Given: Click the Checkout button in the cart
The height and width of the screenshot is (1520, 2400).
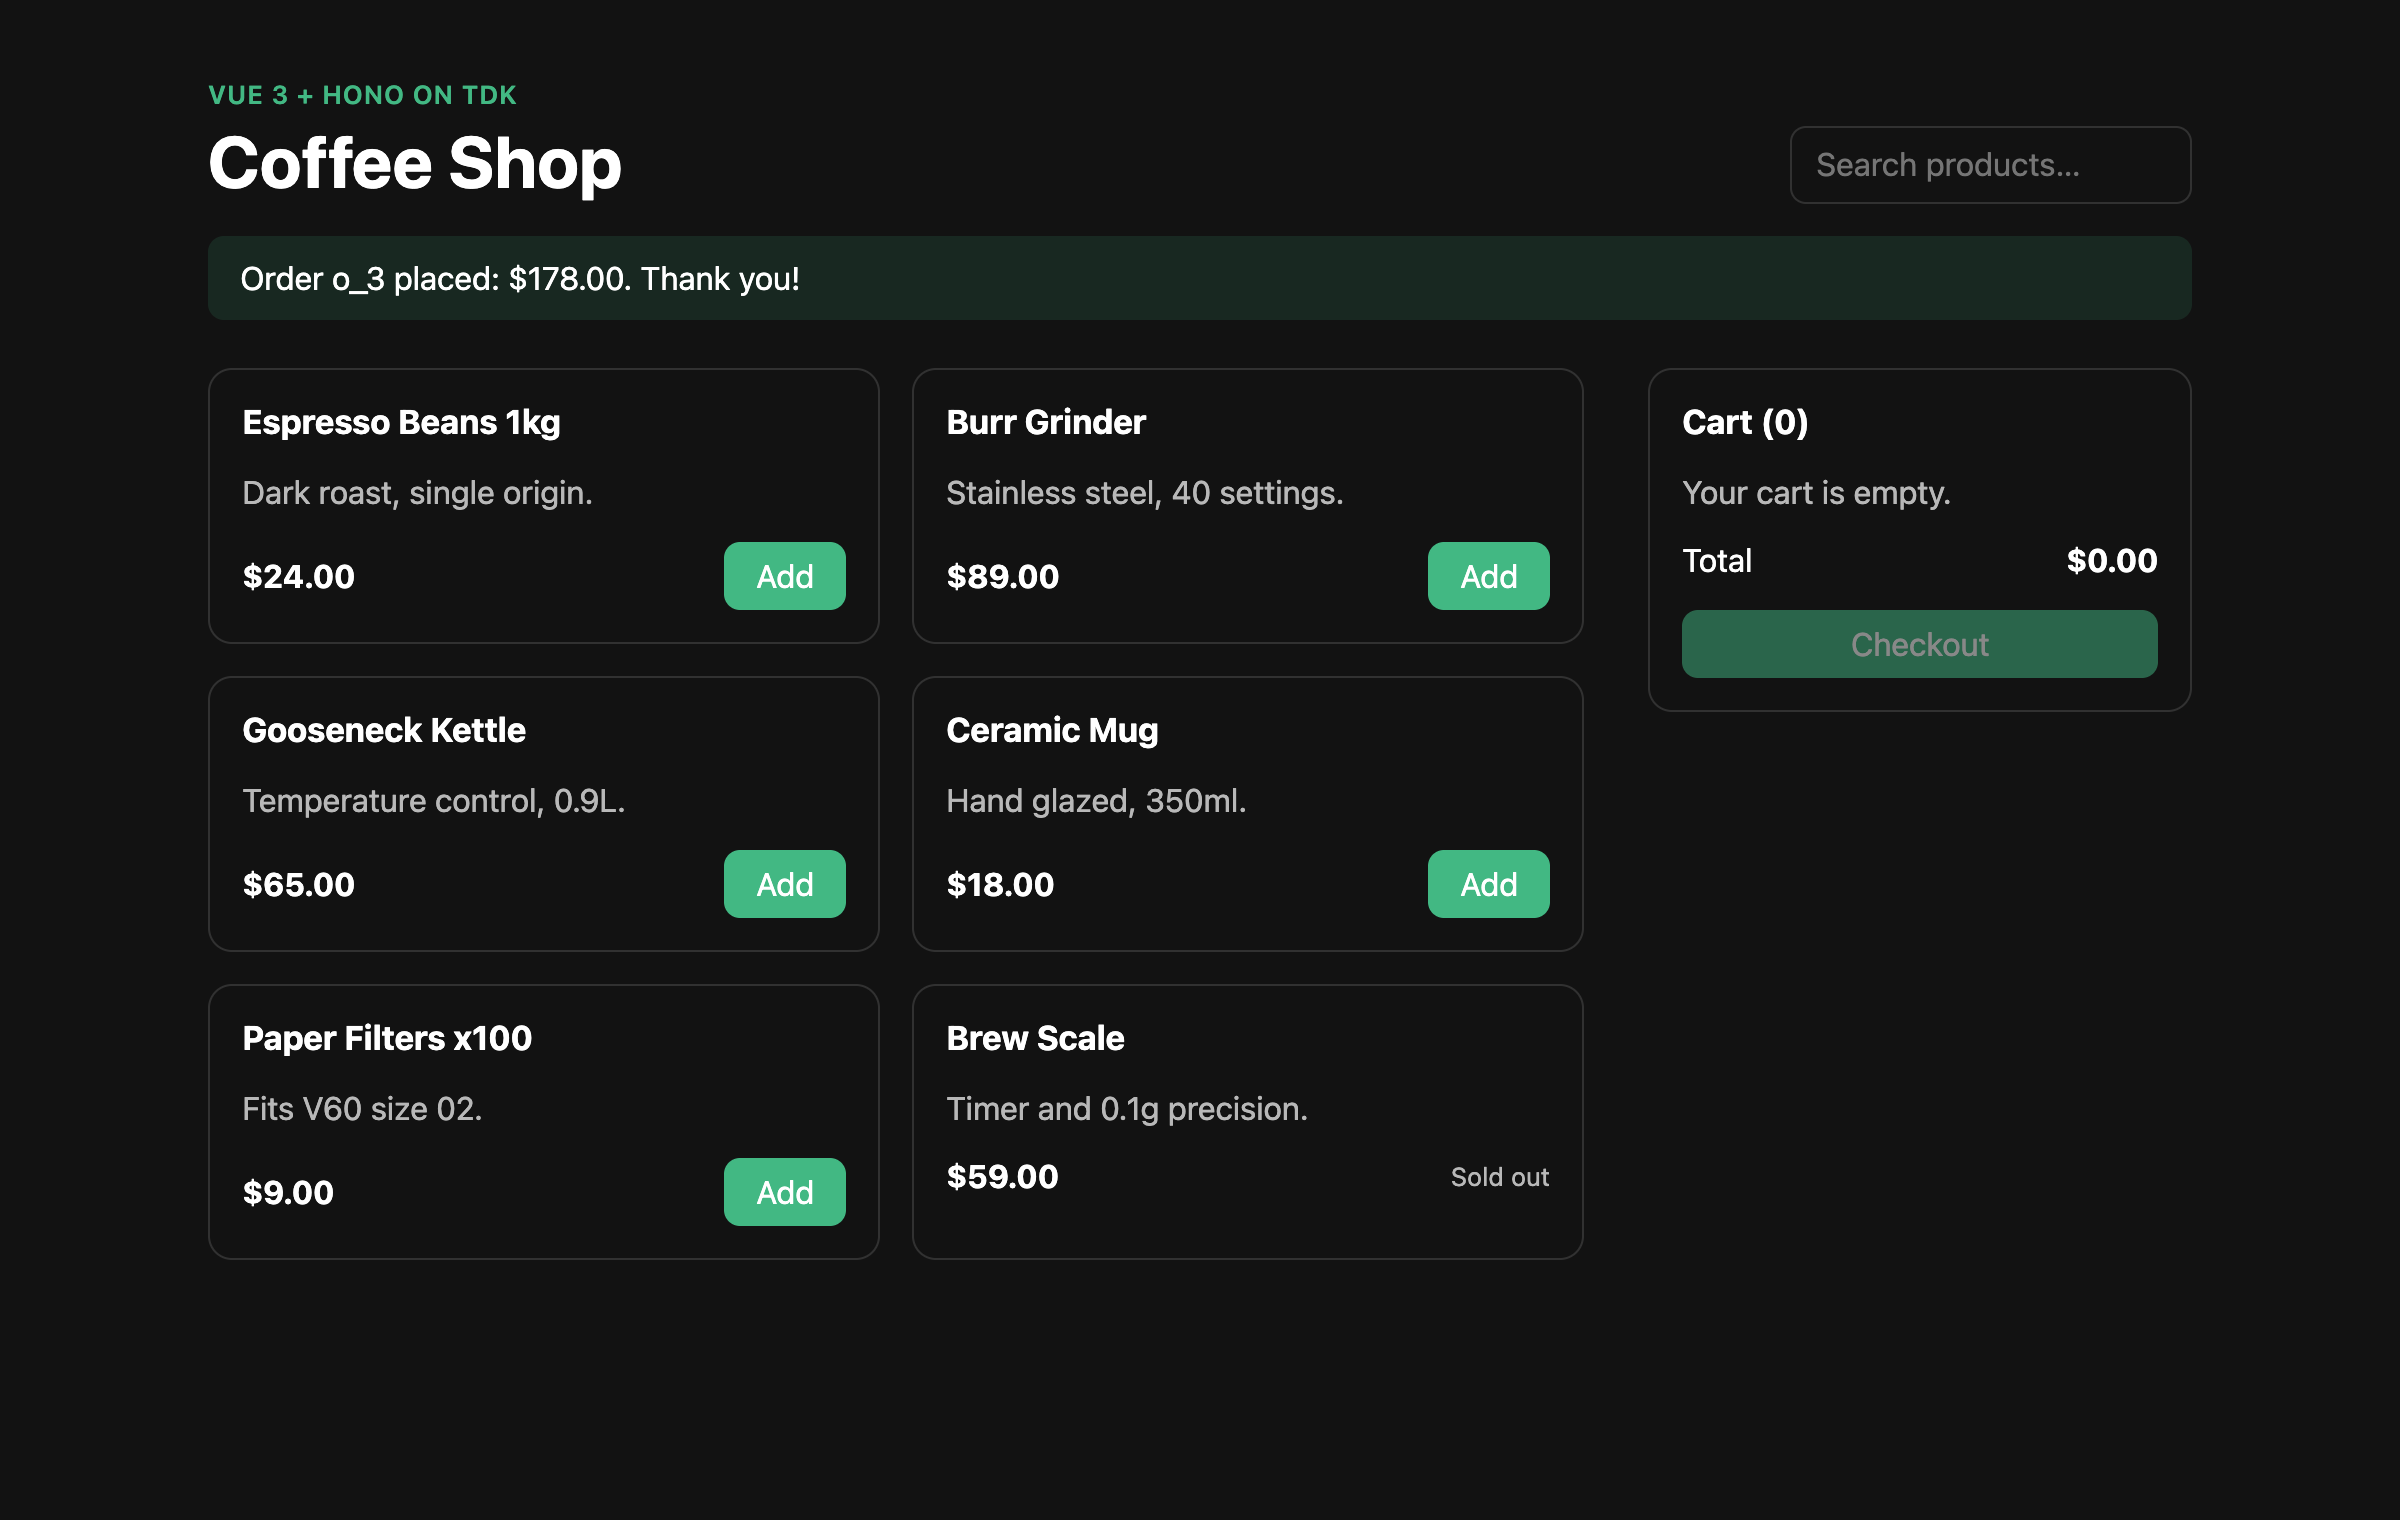Looking at the screenshot, I should click(x=1919, y=644).
